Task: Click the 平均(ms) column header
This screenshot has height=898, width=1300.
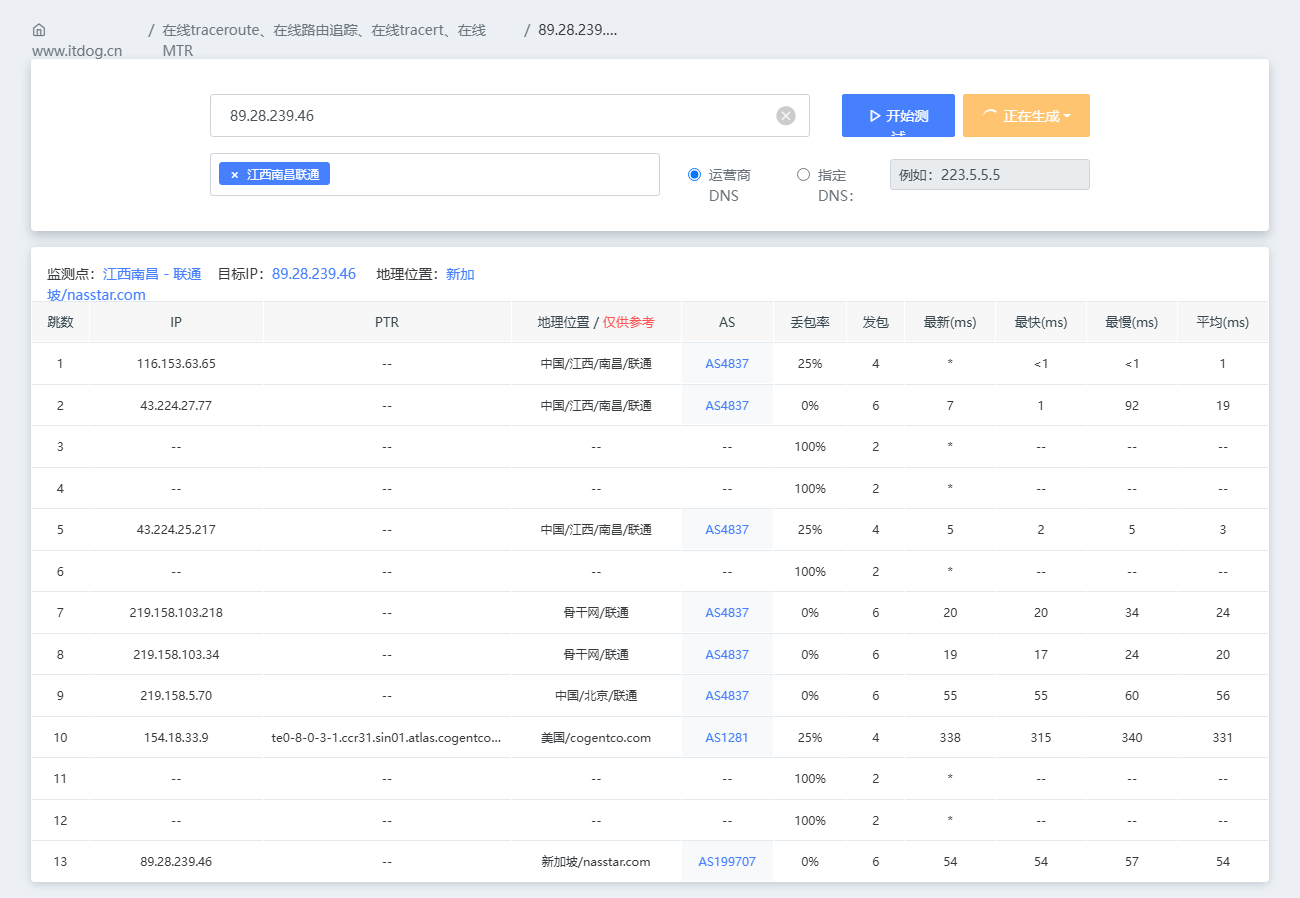Action: (x=1223, y=323)
